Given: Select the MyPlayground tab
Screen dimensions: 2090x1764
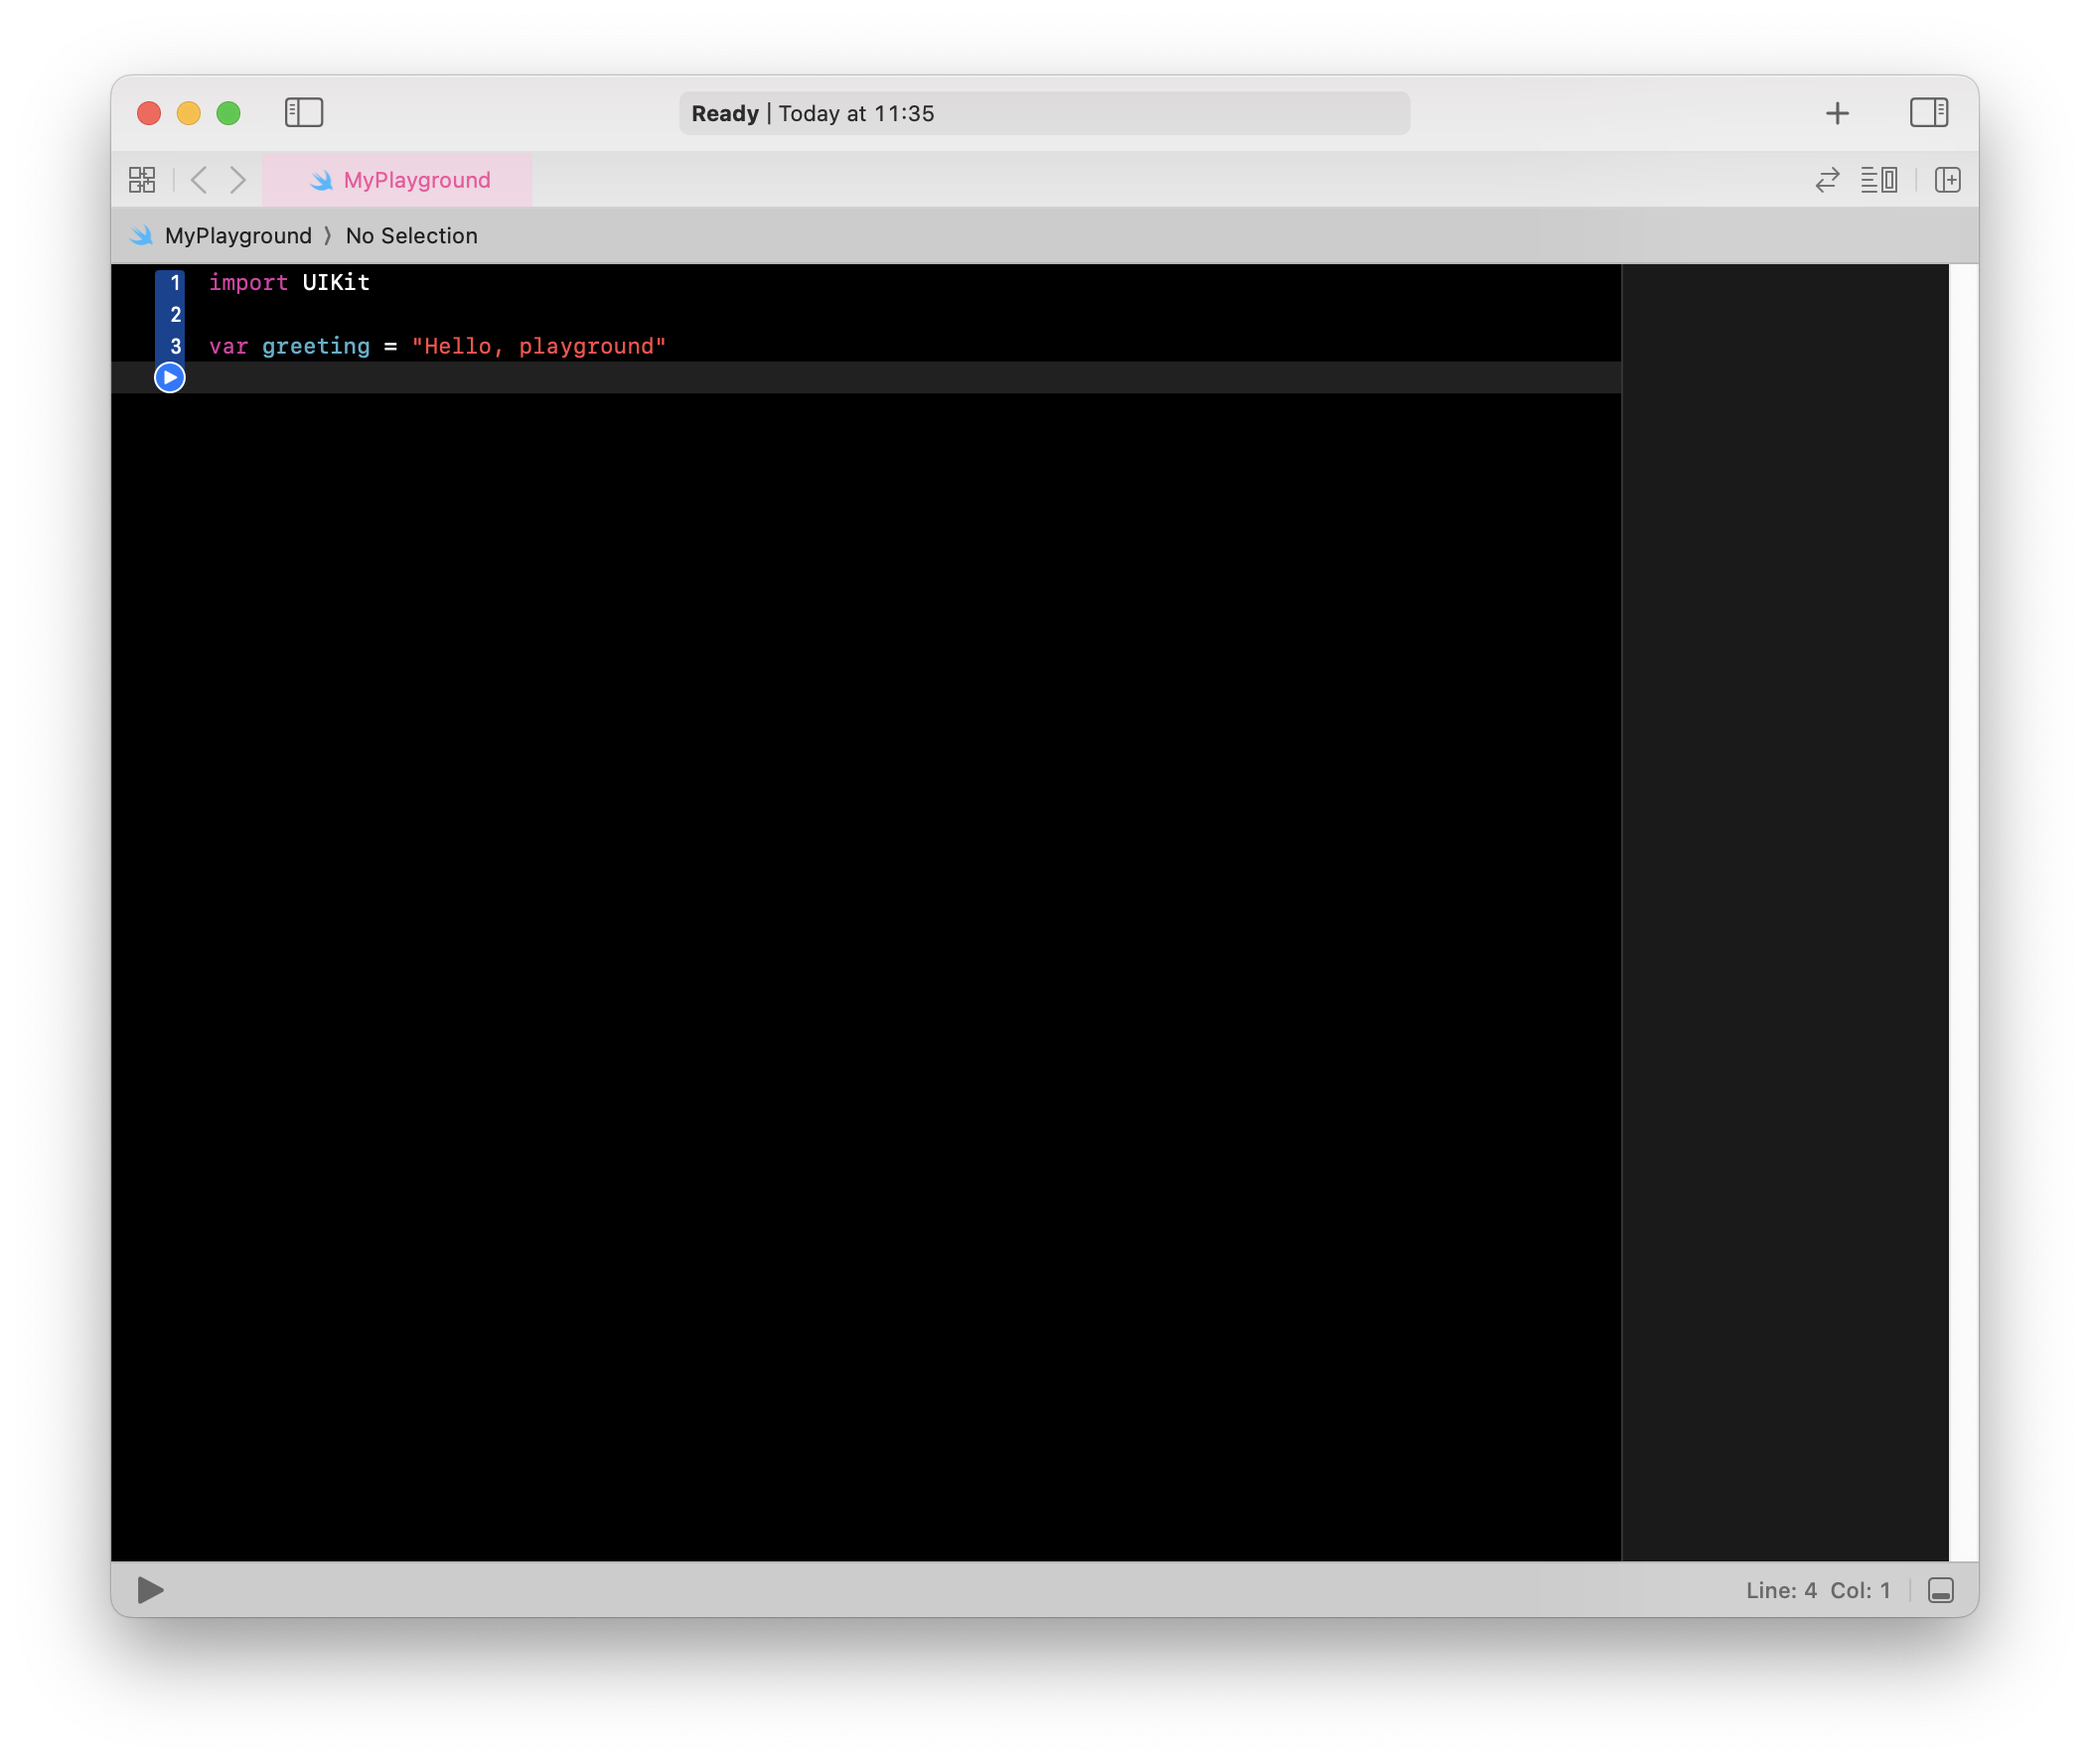Looking at the screenshot, I should (x=398, y=180).
